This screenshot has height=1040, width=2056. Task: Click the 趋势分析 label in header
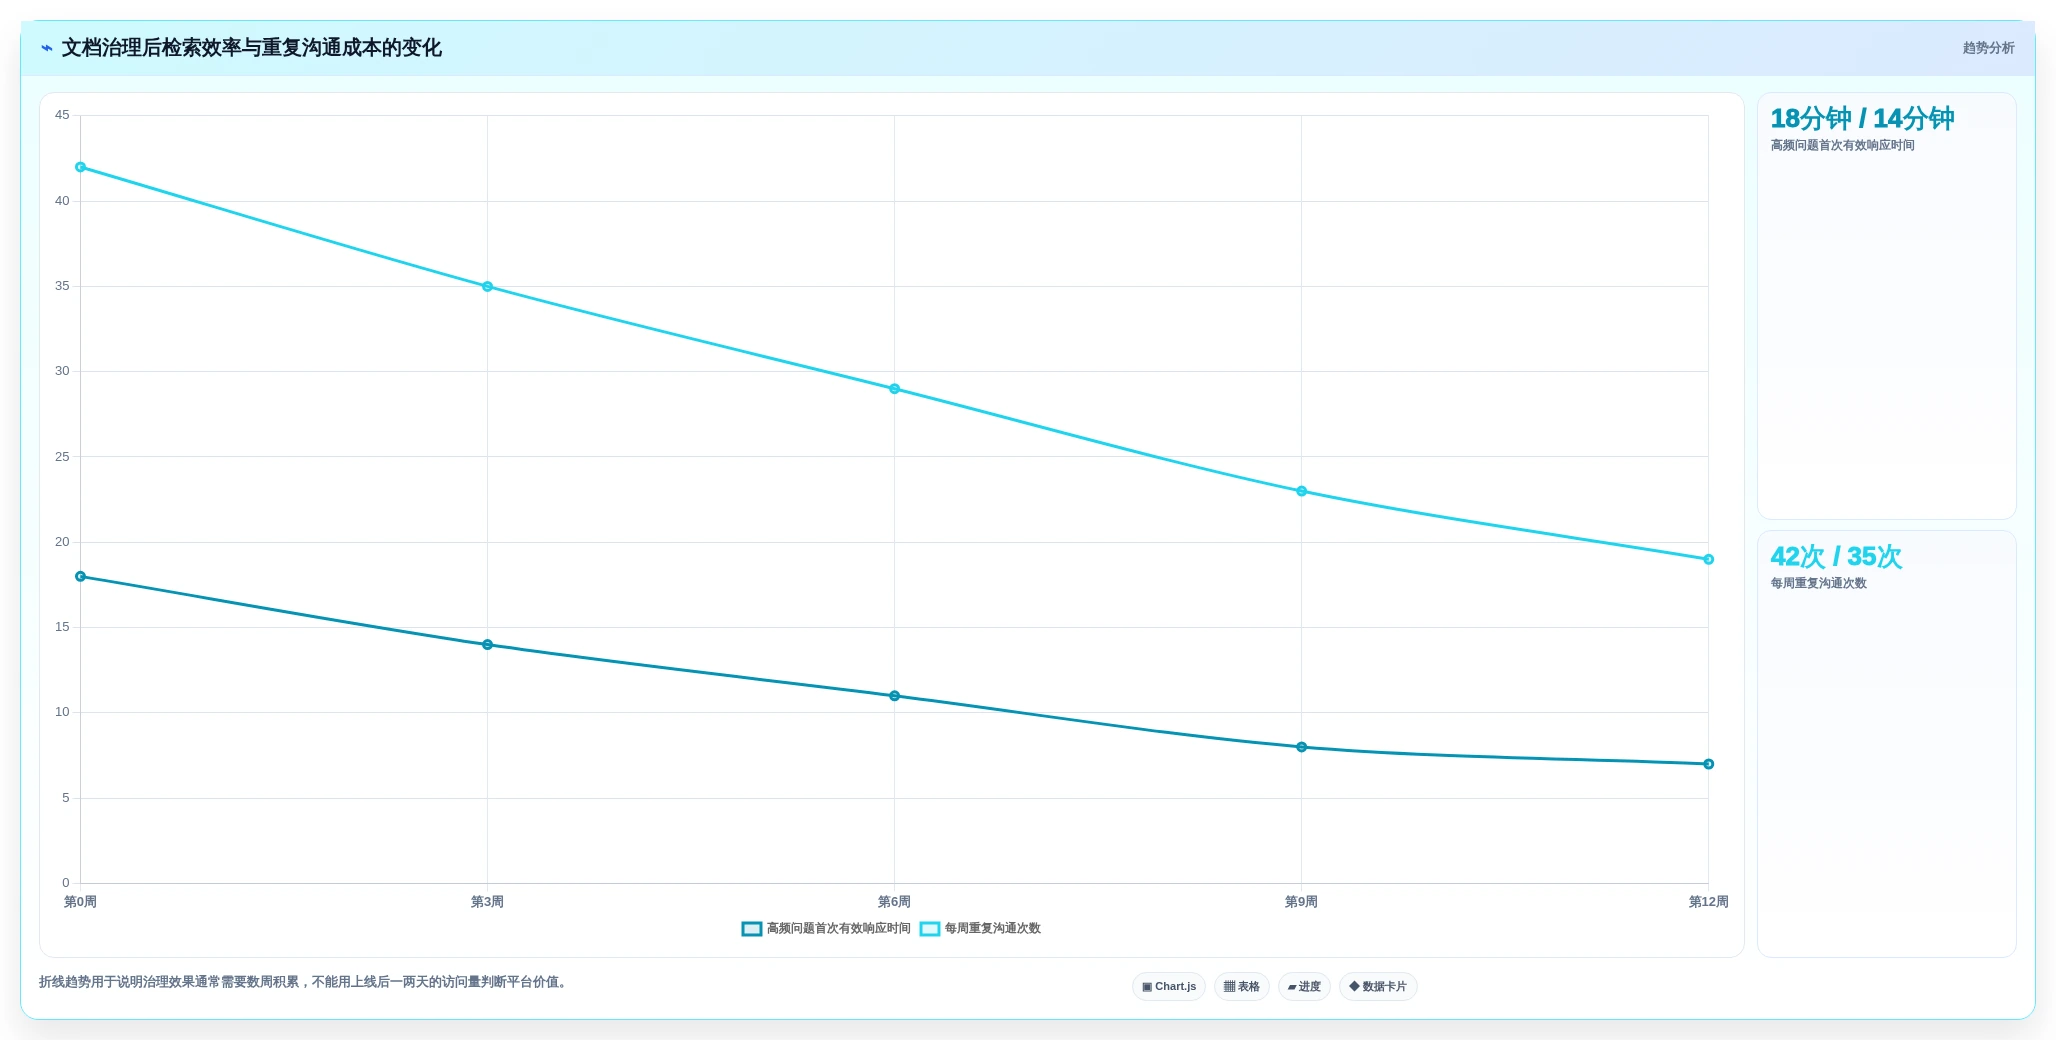tap(1988, 48)
